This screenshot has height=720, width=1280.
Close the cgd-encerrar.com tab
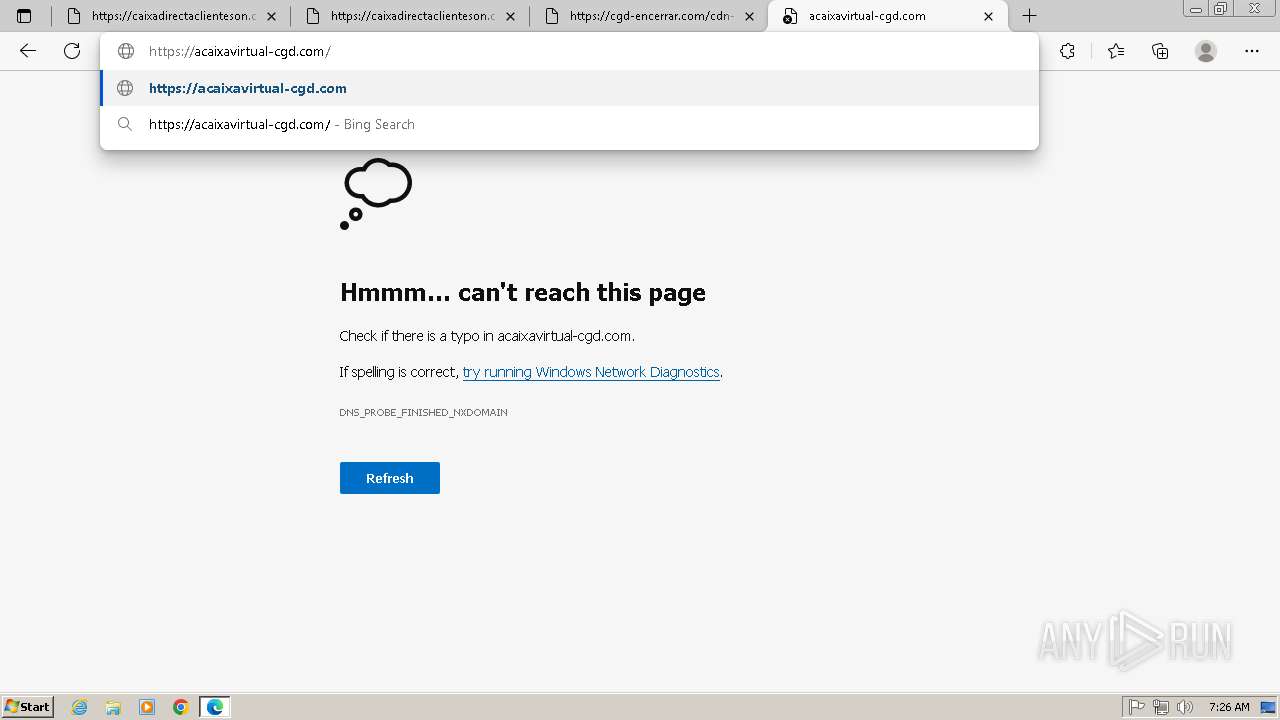pos(750,16)
